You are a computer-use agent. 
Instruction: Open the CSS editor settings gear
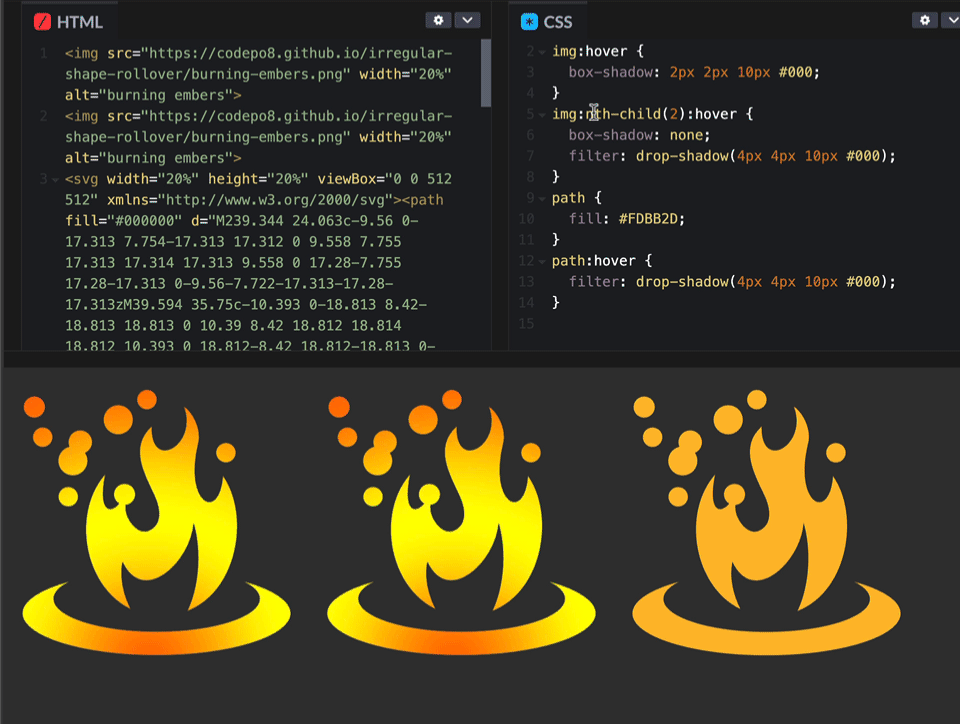926,19
